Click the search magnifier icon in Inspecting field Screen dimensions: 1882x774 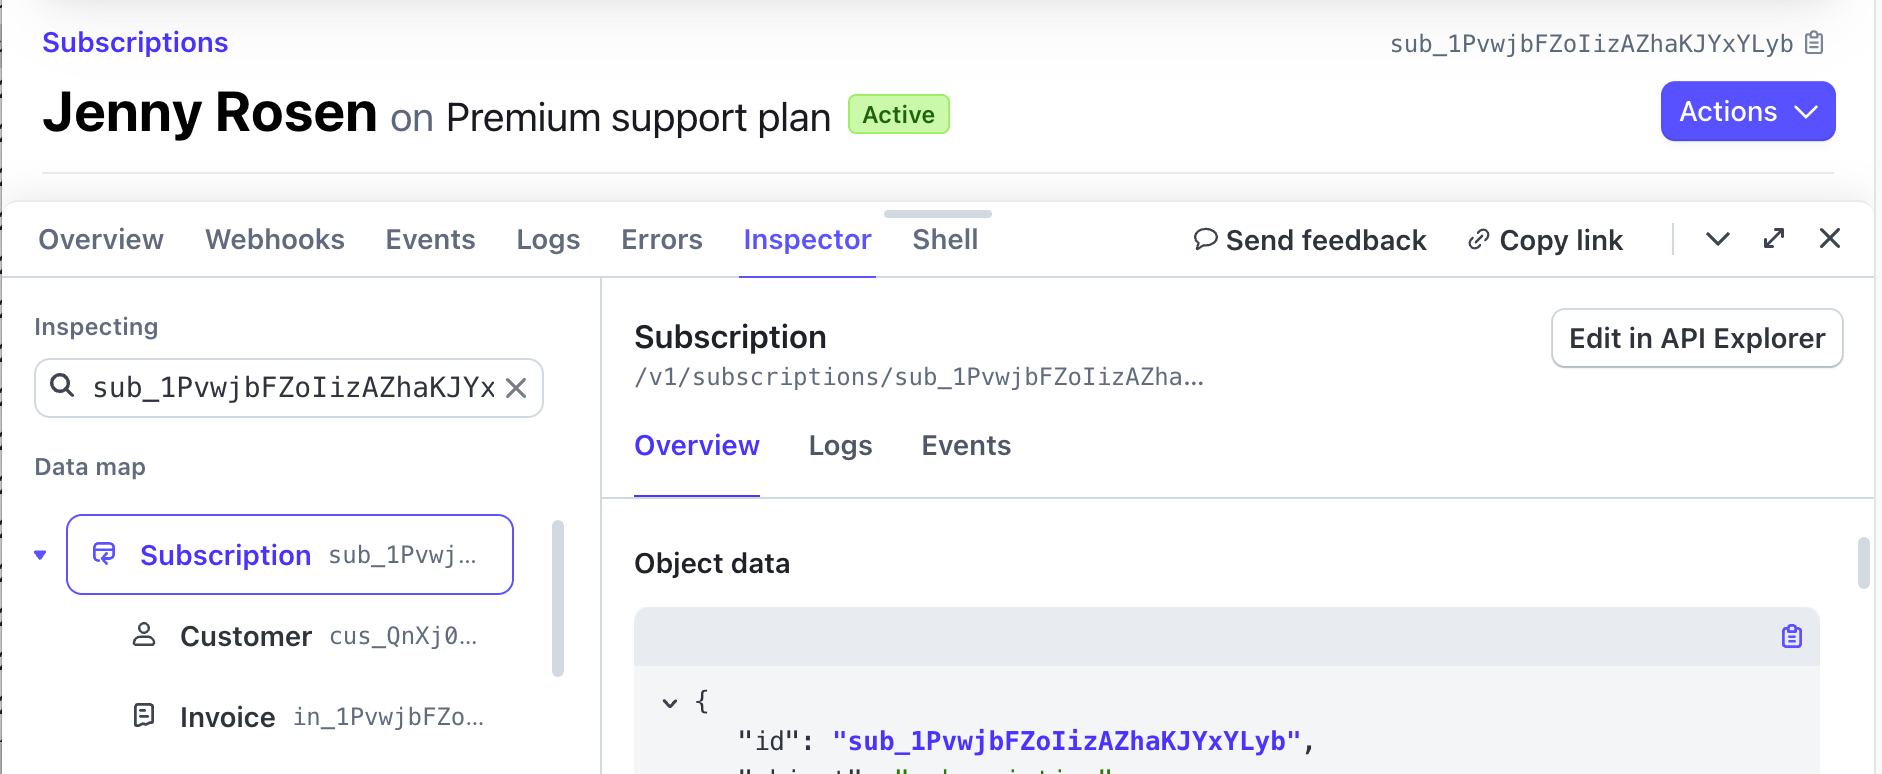pos(62,386)
